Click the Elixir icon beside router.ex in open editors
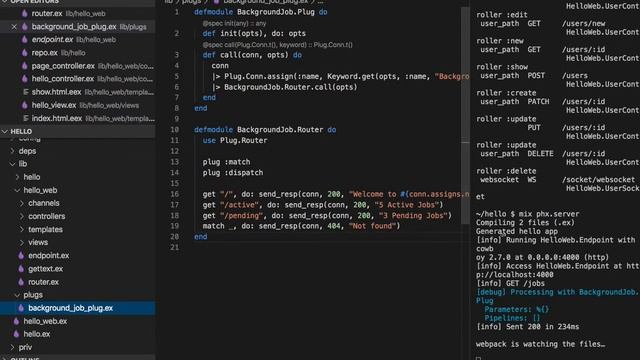640x360 pixels. (x=24, y=13)
